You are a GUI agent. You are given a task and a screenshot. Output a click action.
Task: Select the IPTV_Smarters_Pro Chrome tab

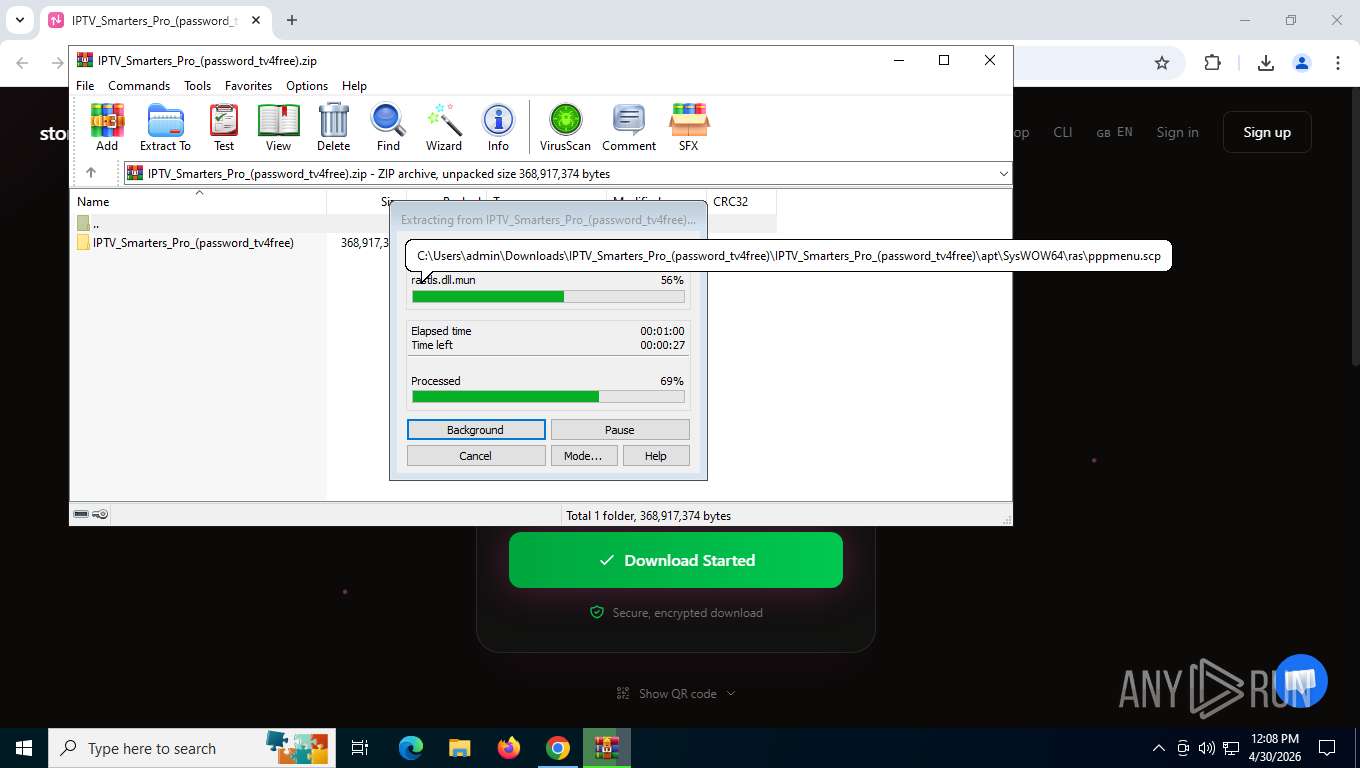pos(155,20)
